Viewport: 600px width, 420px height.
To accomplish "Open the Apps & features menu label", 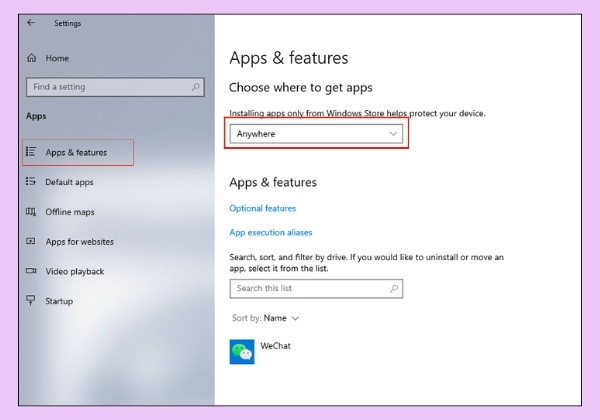I will point(76,152).
